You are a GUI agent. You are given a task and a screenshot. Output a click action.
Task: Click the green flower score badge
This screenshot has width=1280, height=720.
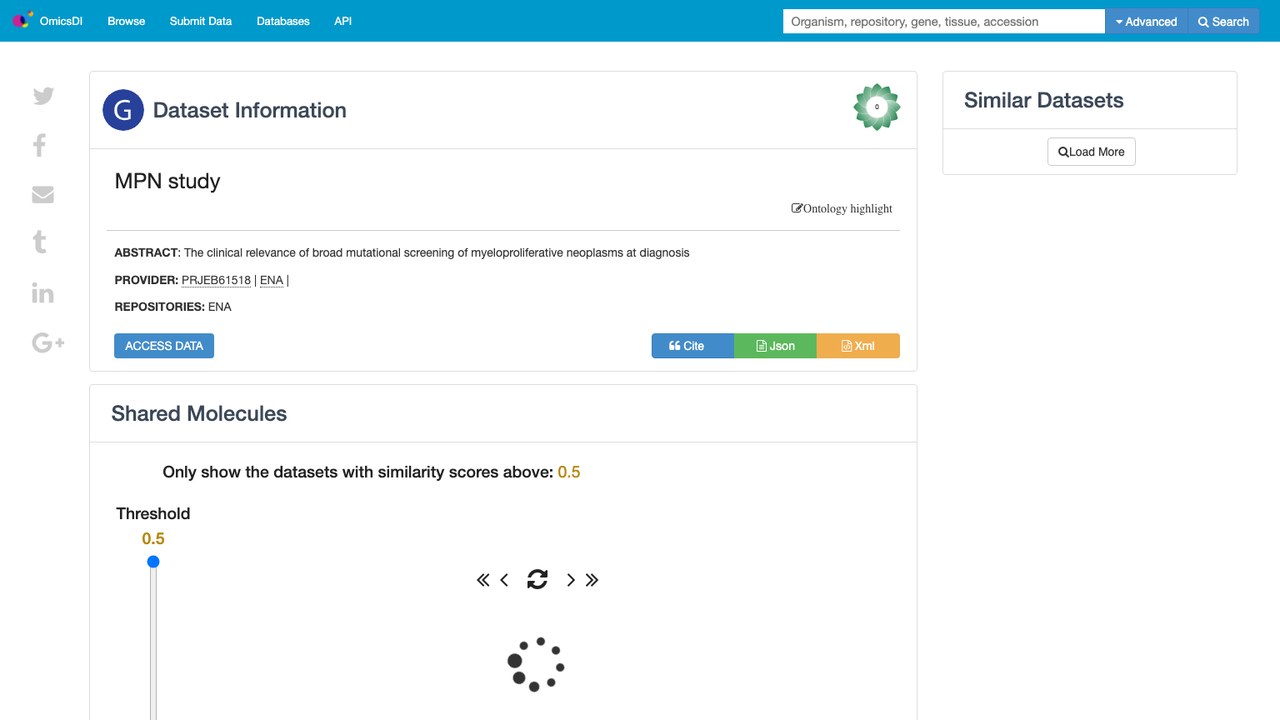coord(877,107)
